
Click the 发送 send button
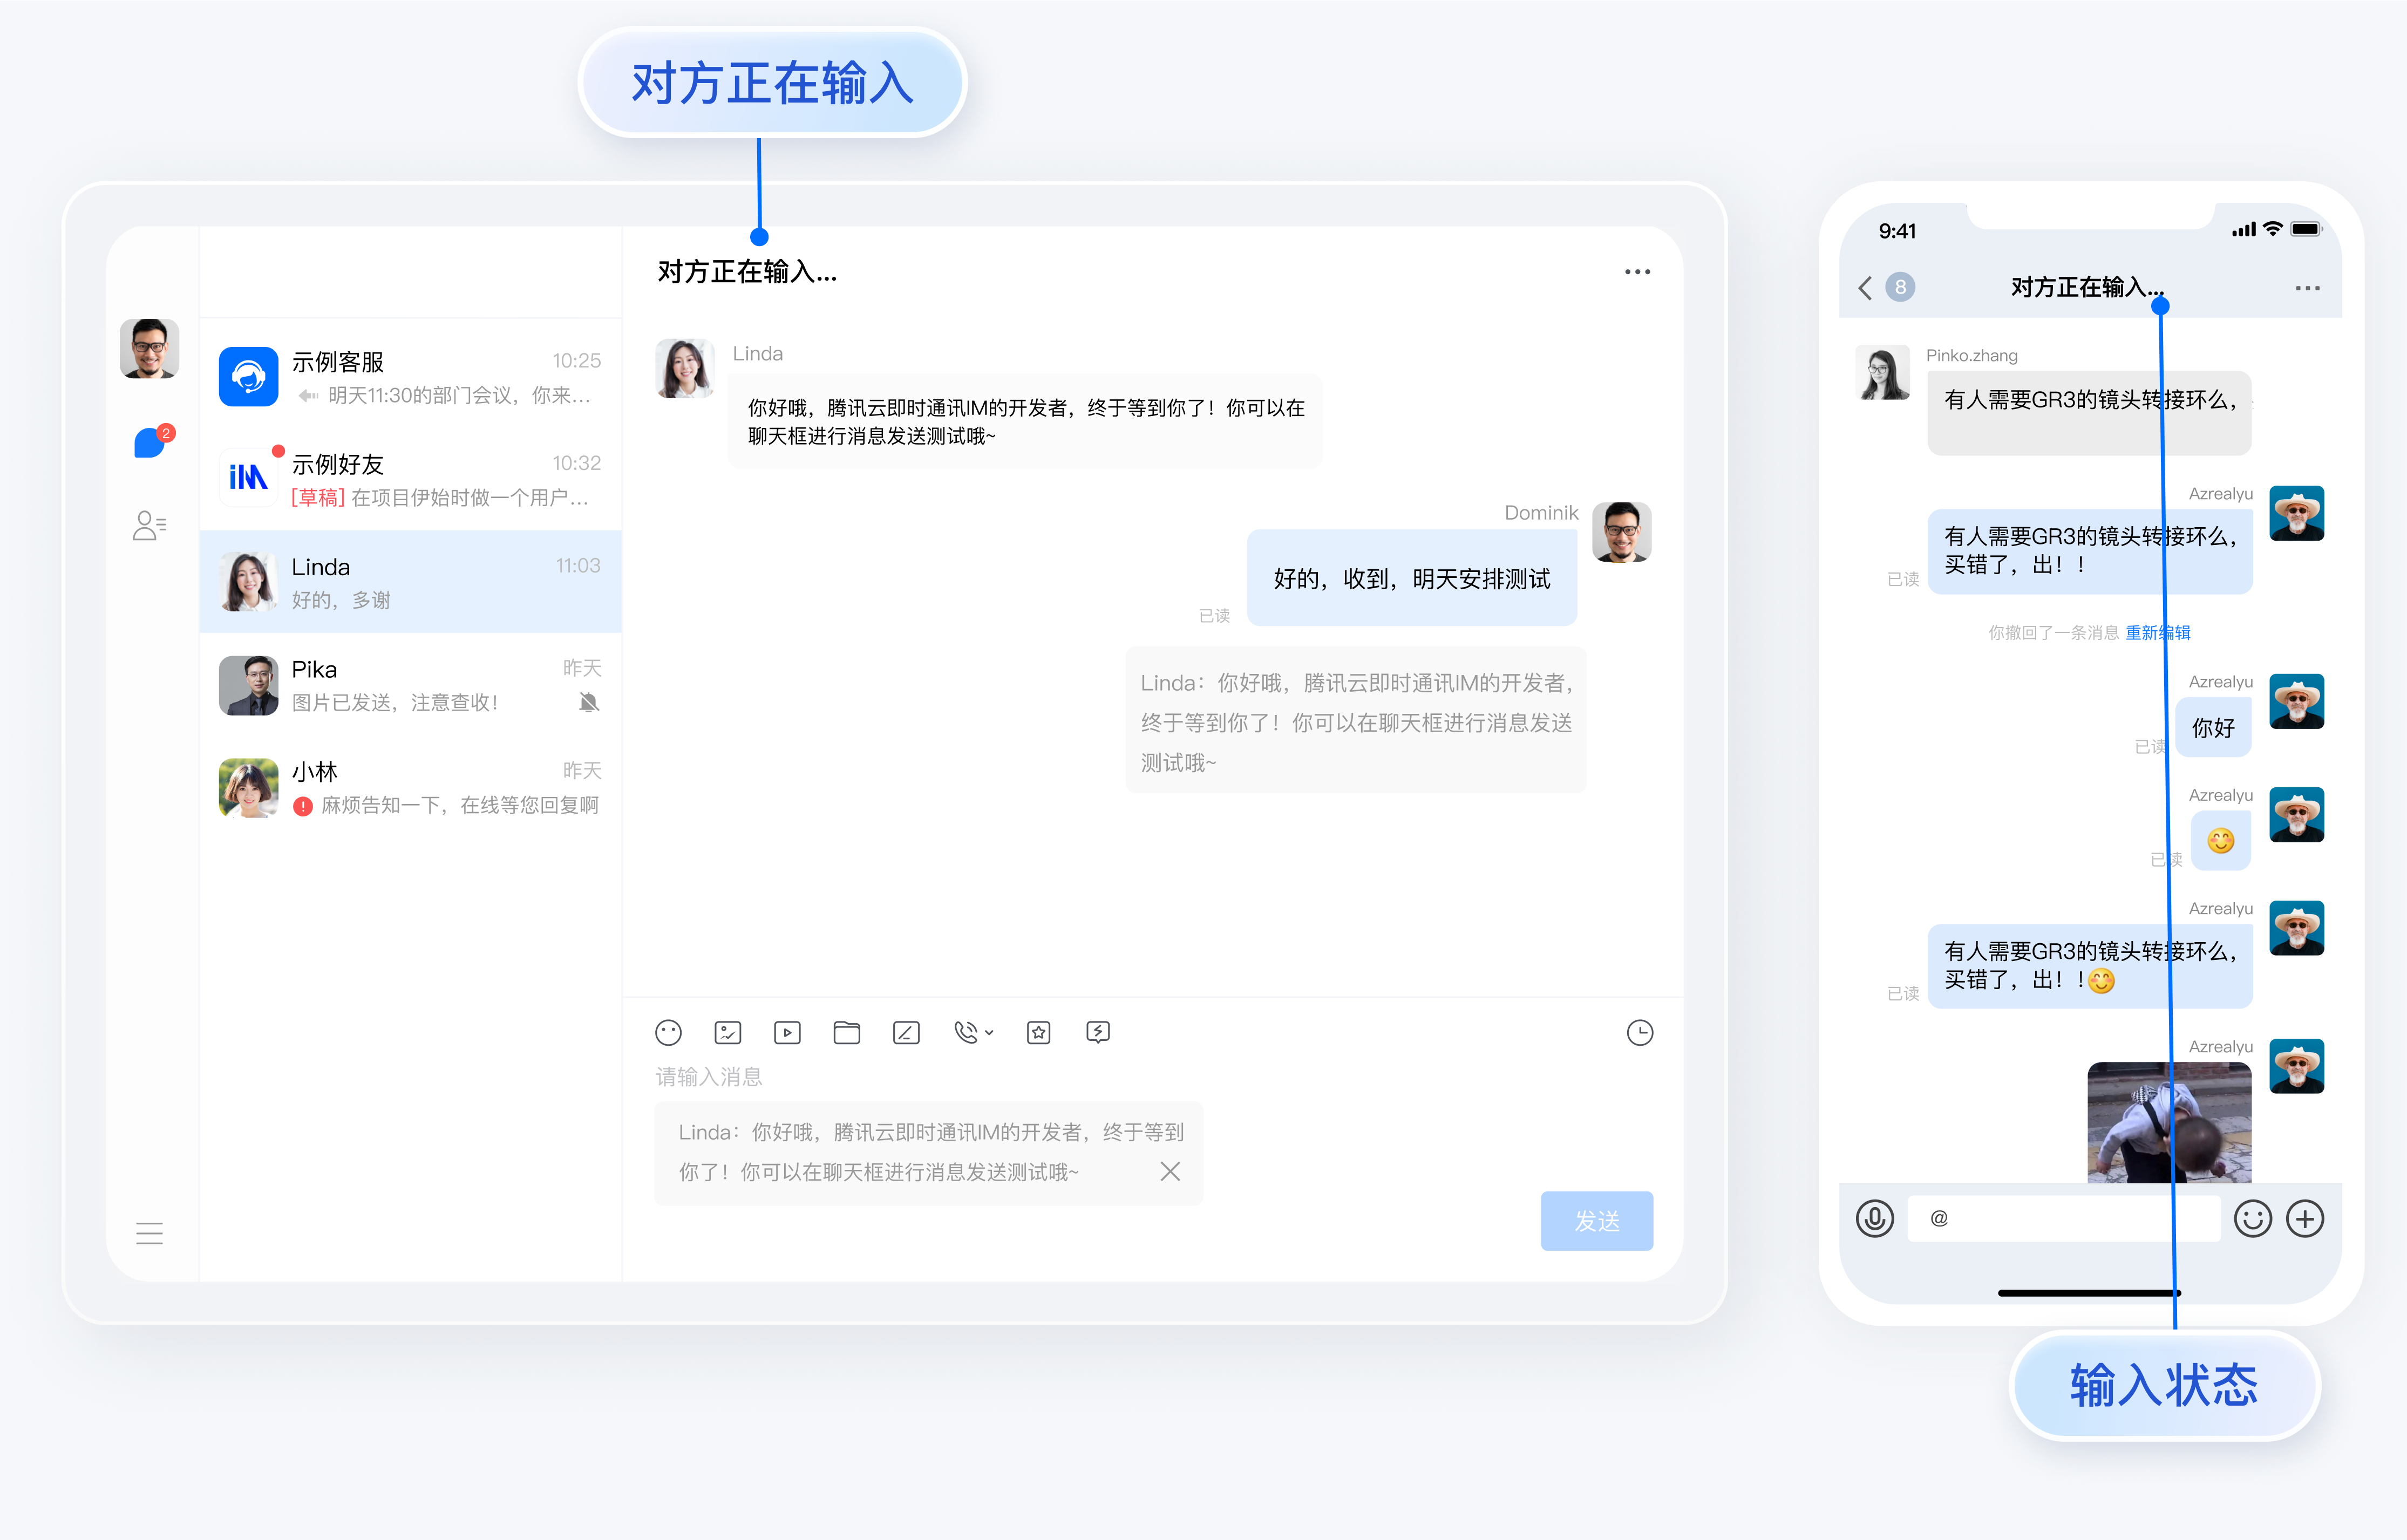(x=1596, y=1220)
